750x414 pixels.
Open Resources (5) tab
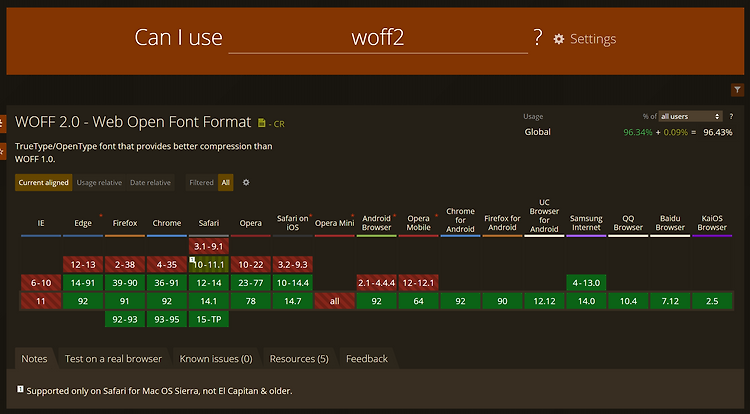tap(299, 359)
